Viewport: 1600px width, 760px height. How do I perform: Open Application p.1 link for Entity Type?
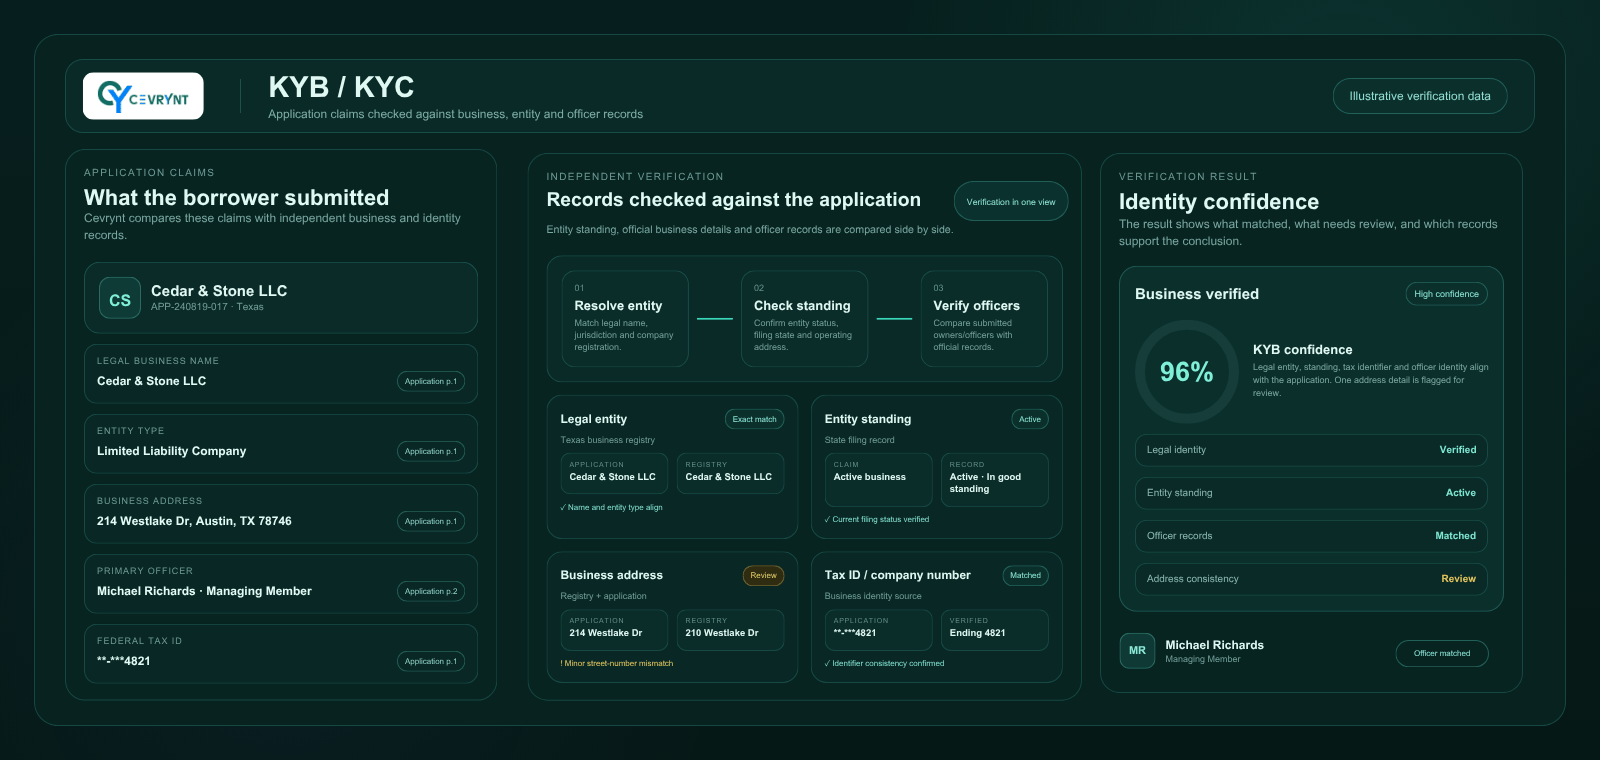[x=431, y=451]
